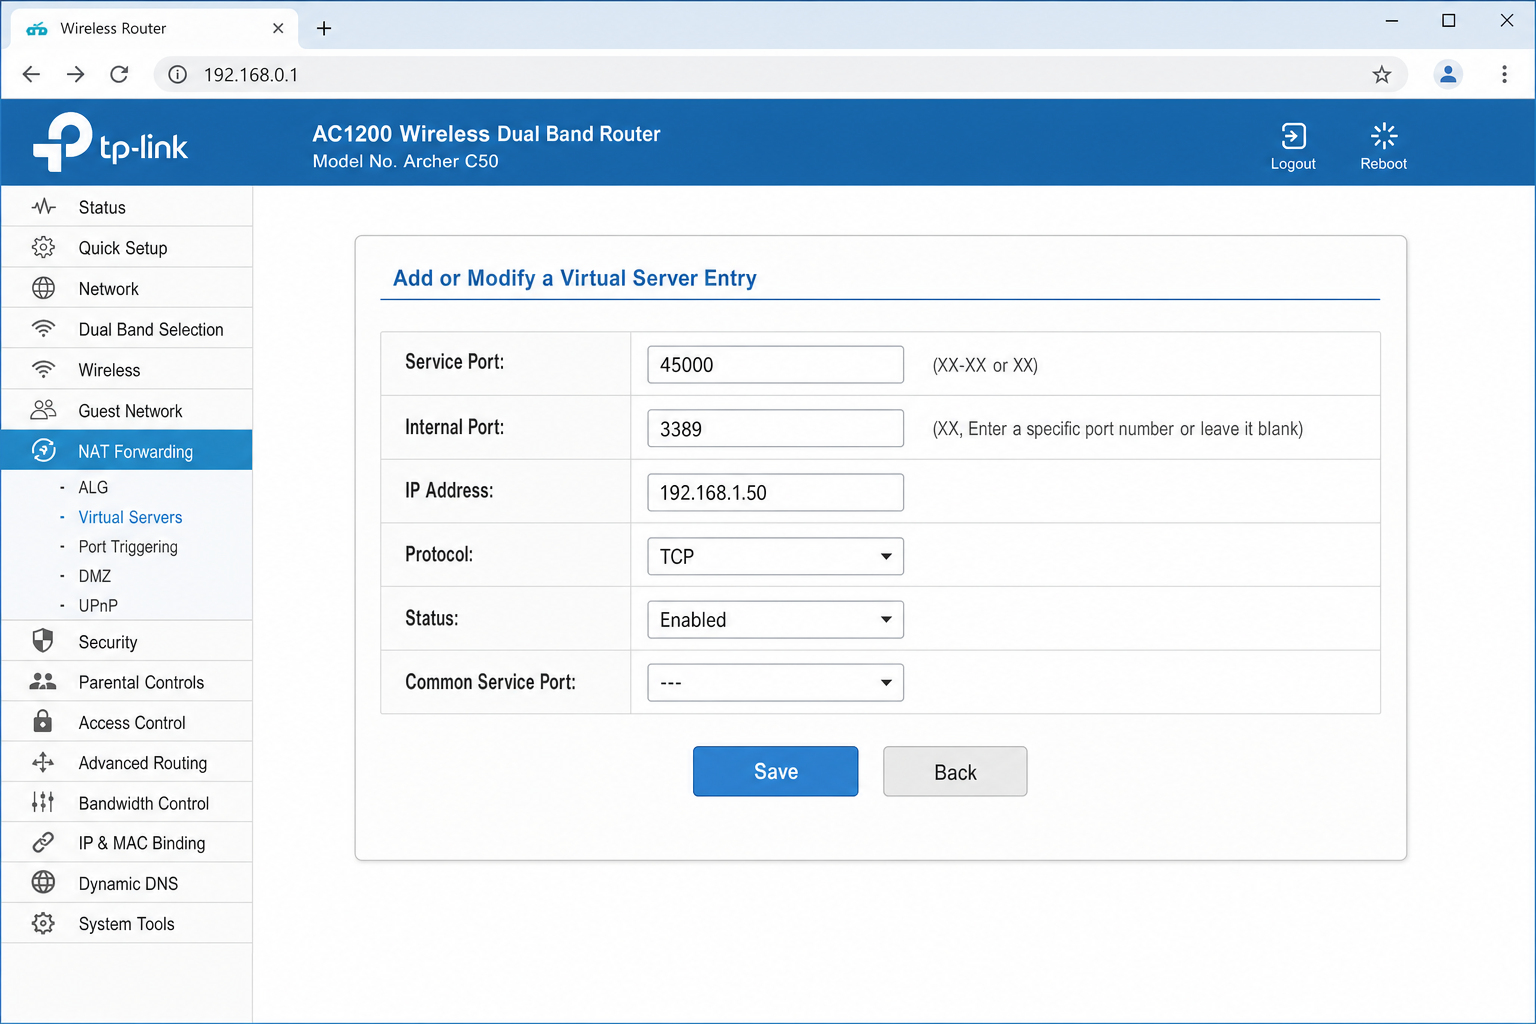Close the Wireless Router tab
The width and height of the screenshot is (1536, 1024).
tap(278, 28)
